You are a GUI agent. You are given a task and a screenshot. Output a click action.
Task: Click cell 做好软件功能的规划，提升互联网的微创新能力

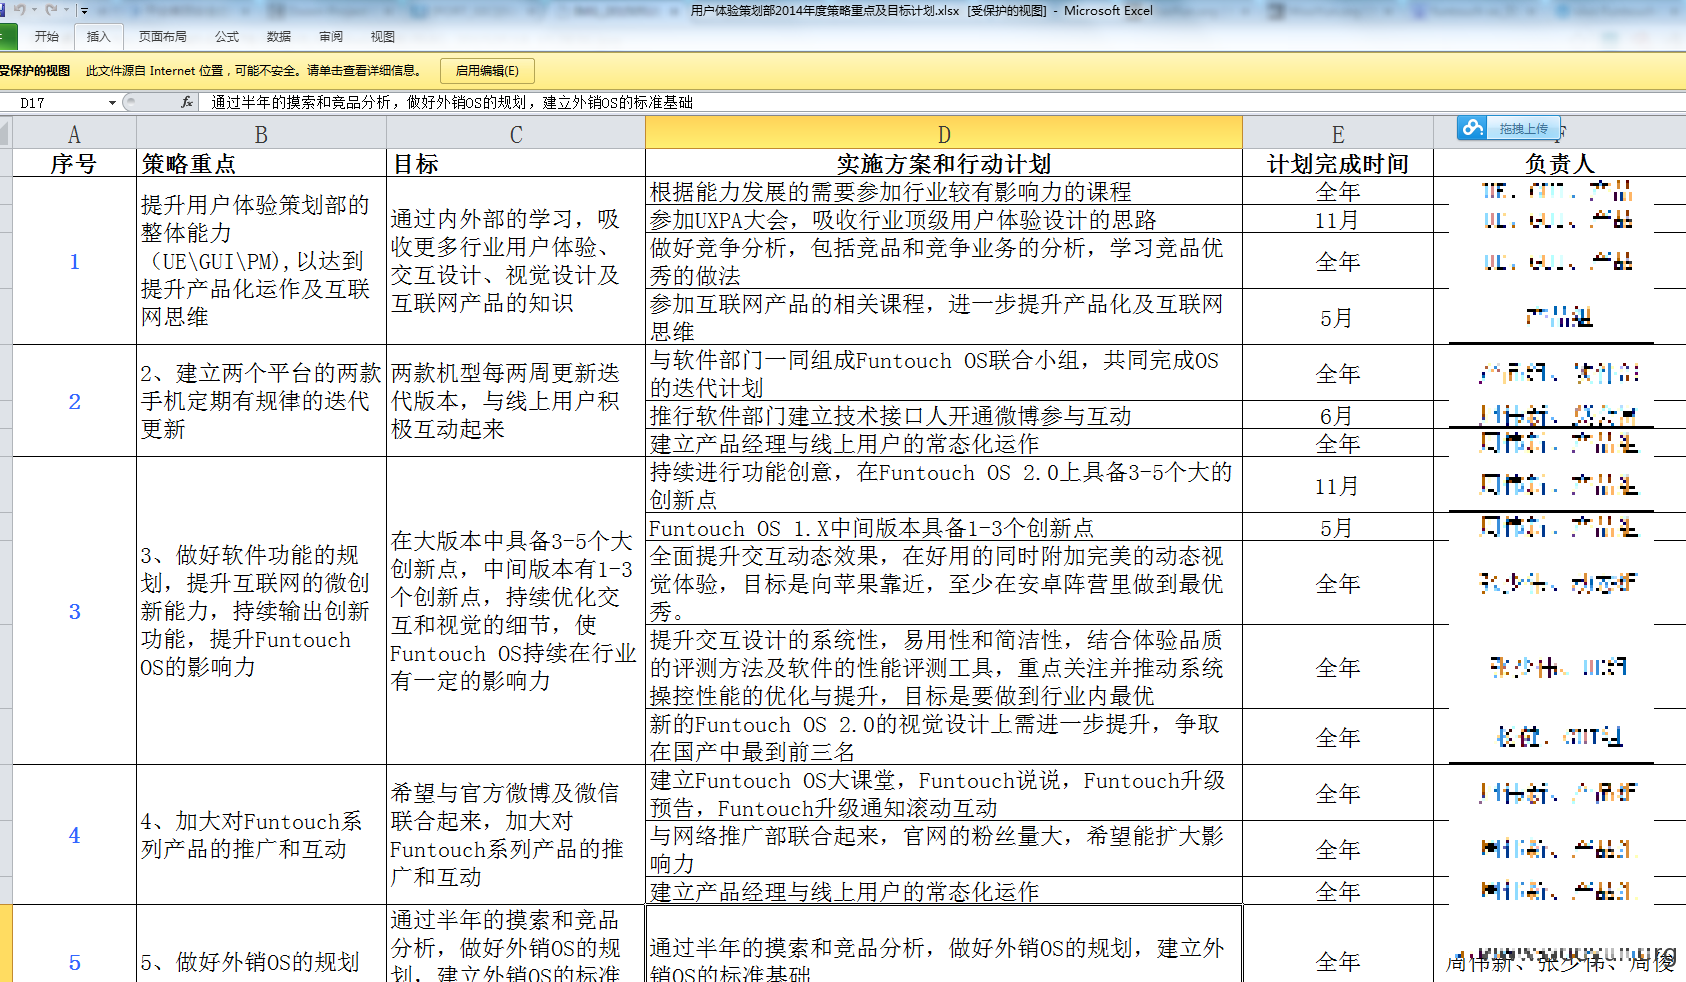[x=261, y=611]
